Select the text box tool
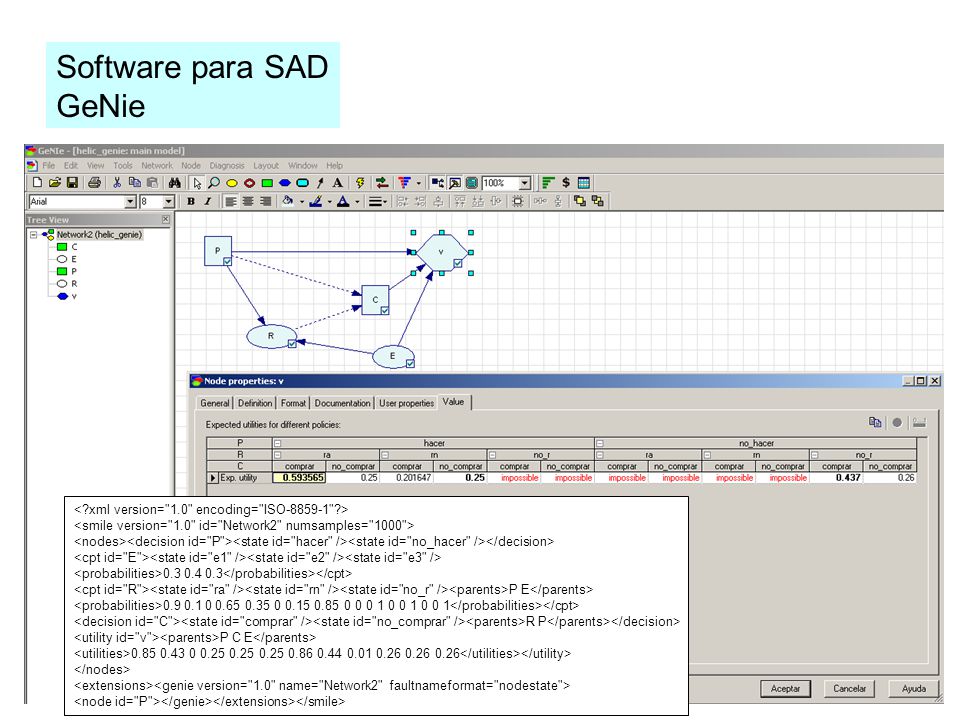This screenshot has width=960, height=720. [337, 182]
